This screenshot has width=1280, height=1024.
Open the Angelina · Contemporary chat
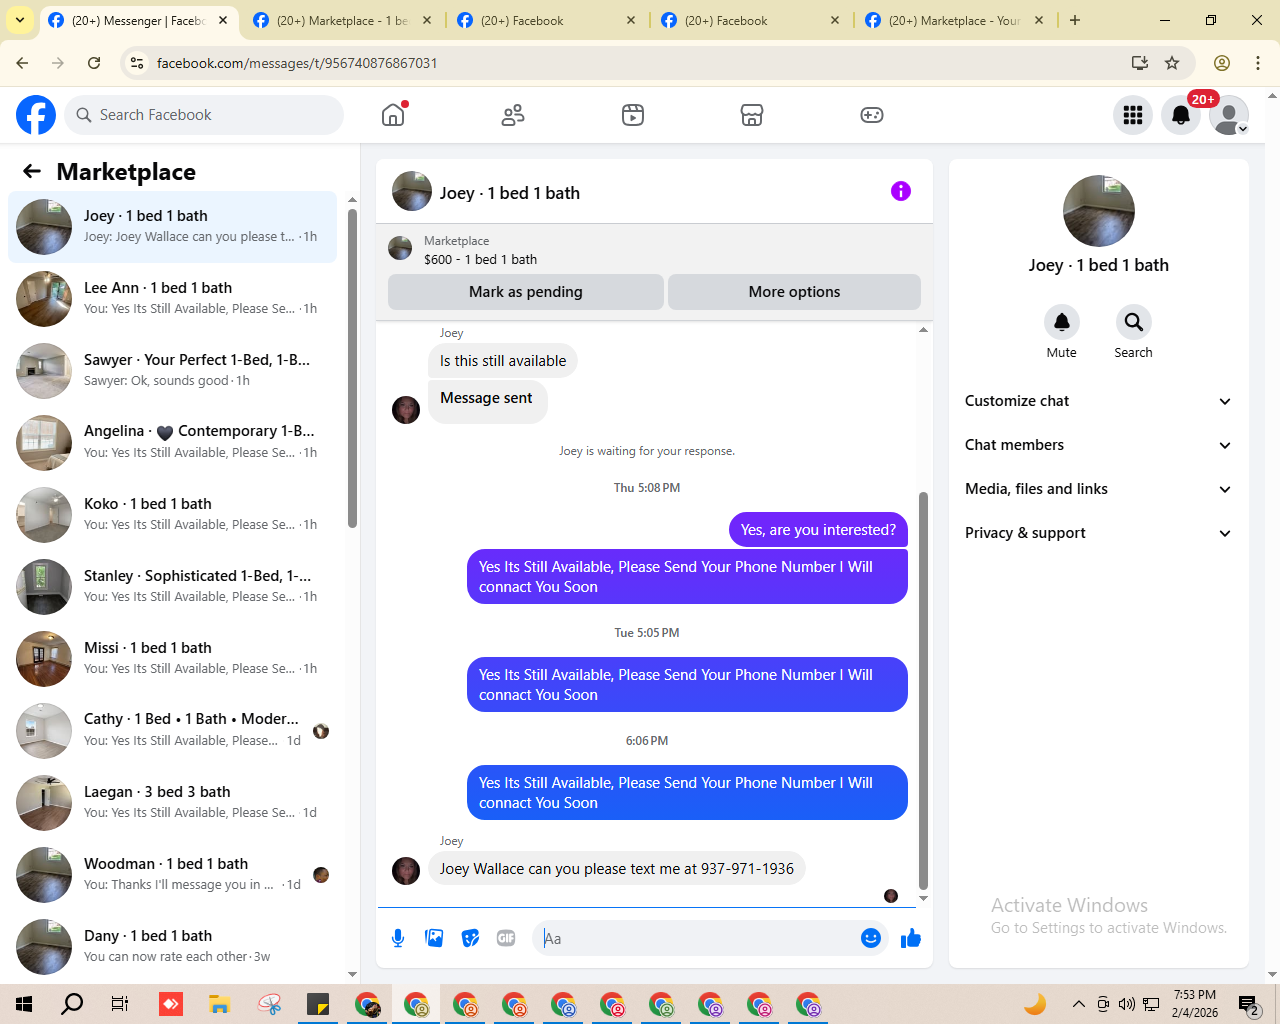point(173,443)
